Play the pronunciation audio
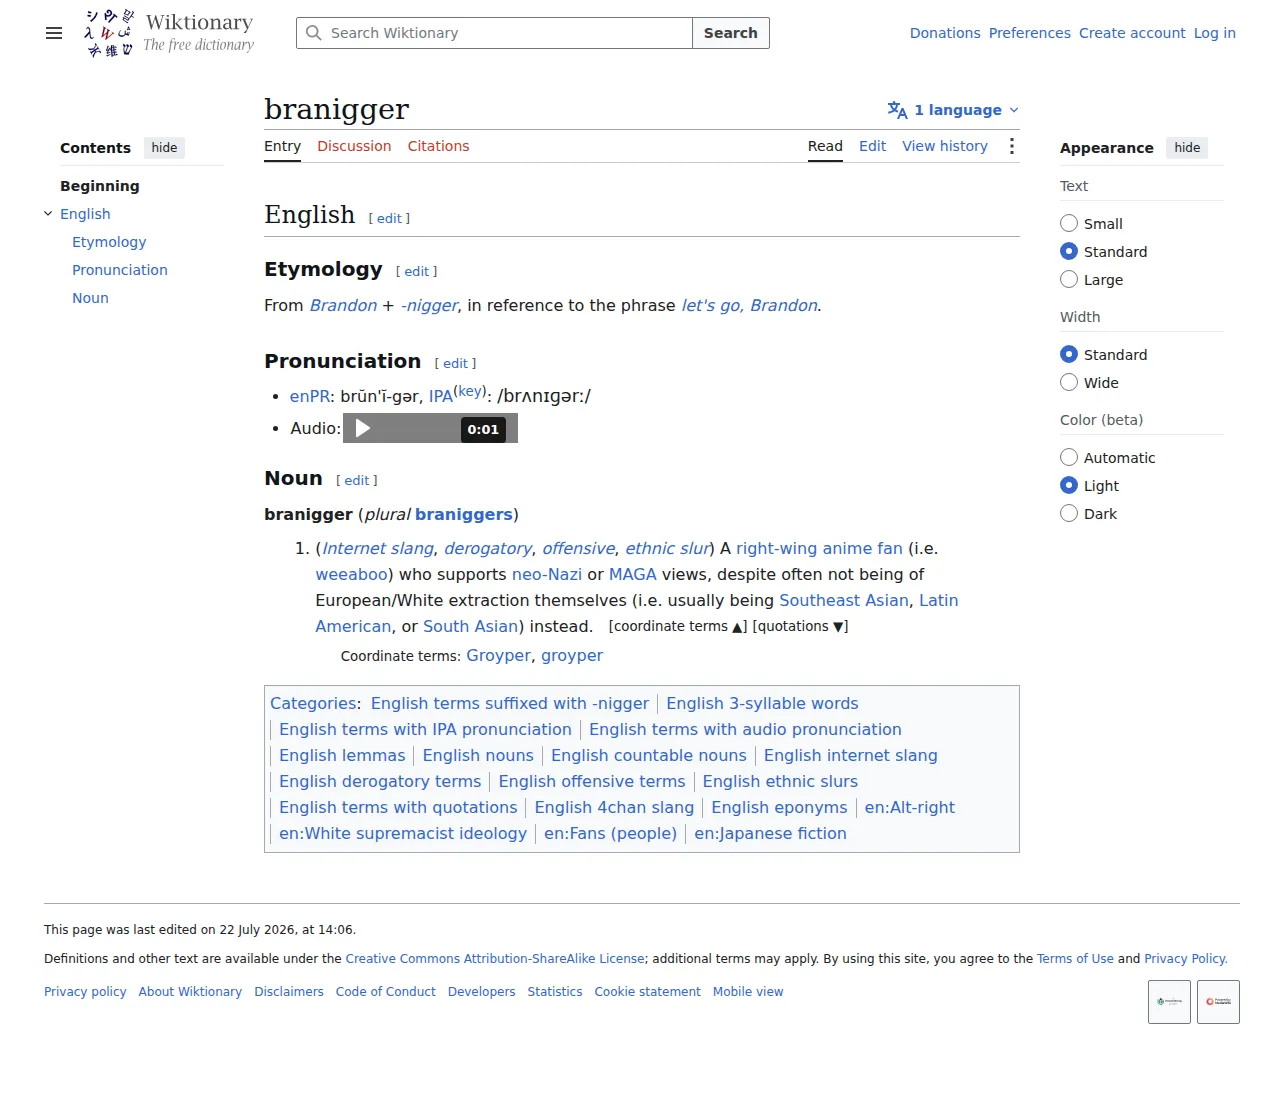Image resolution: width=1284 pixels, height=1112 pixels. [363, 429]
